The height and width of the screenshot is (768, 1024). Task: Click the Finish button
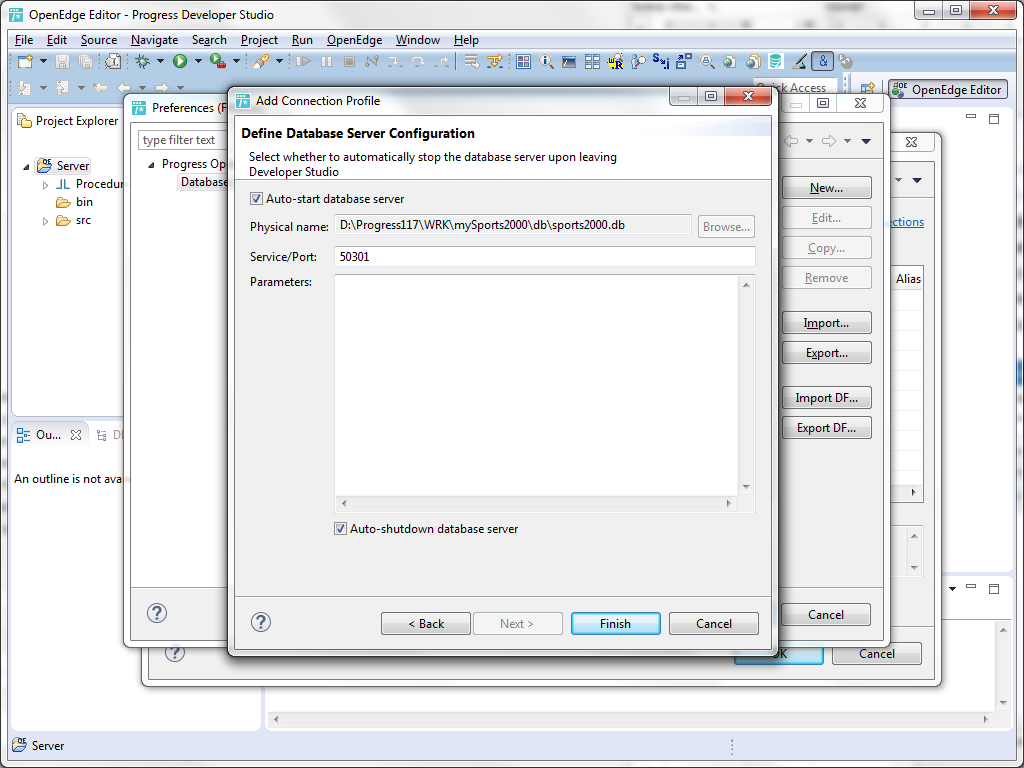point(615,624)
